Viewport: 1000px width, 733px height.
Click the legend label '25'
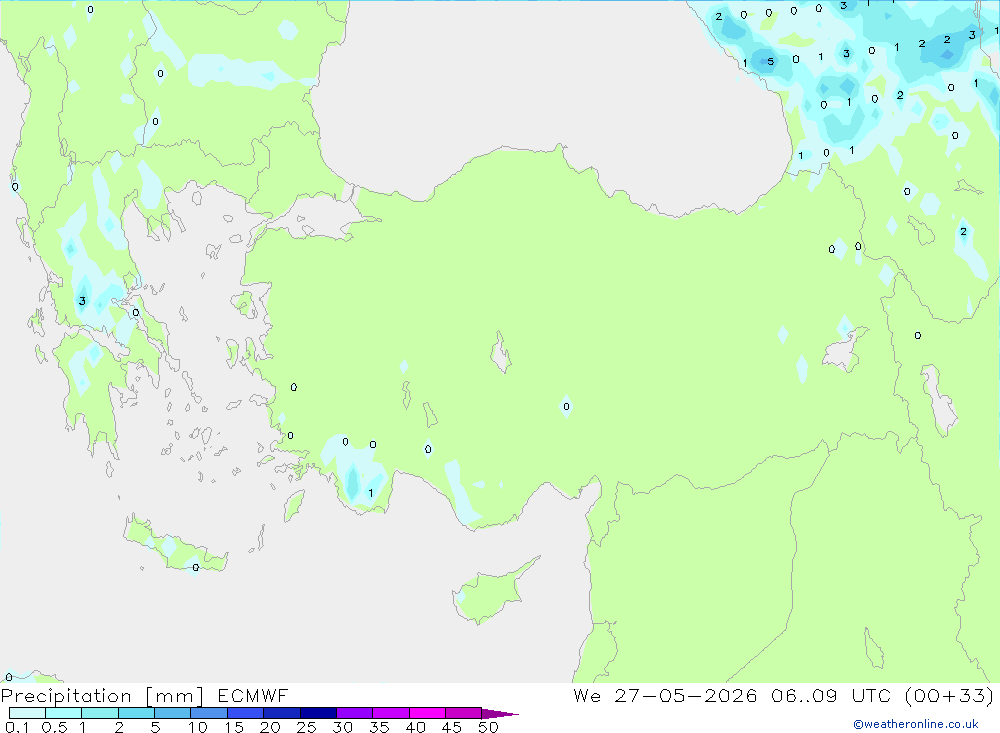[306, 727]
